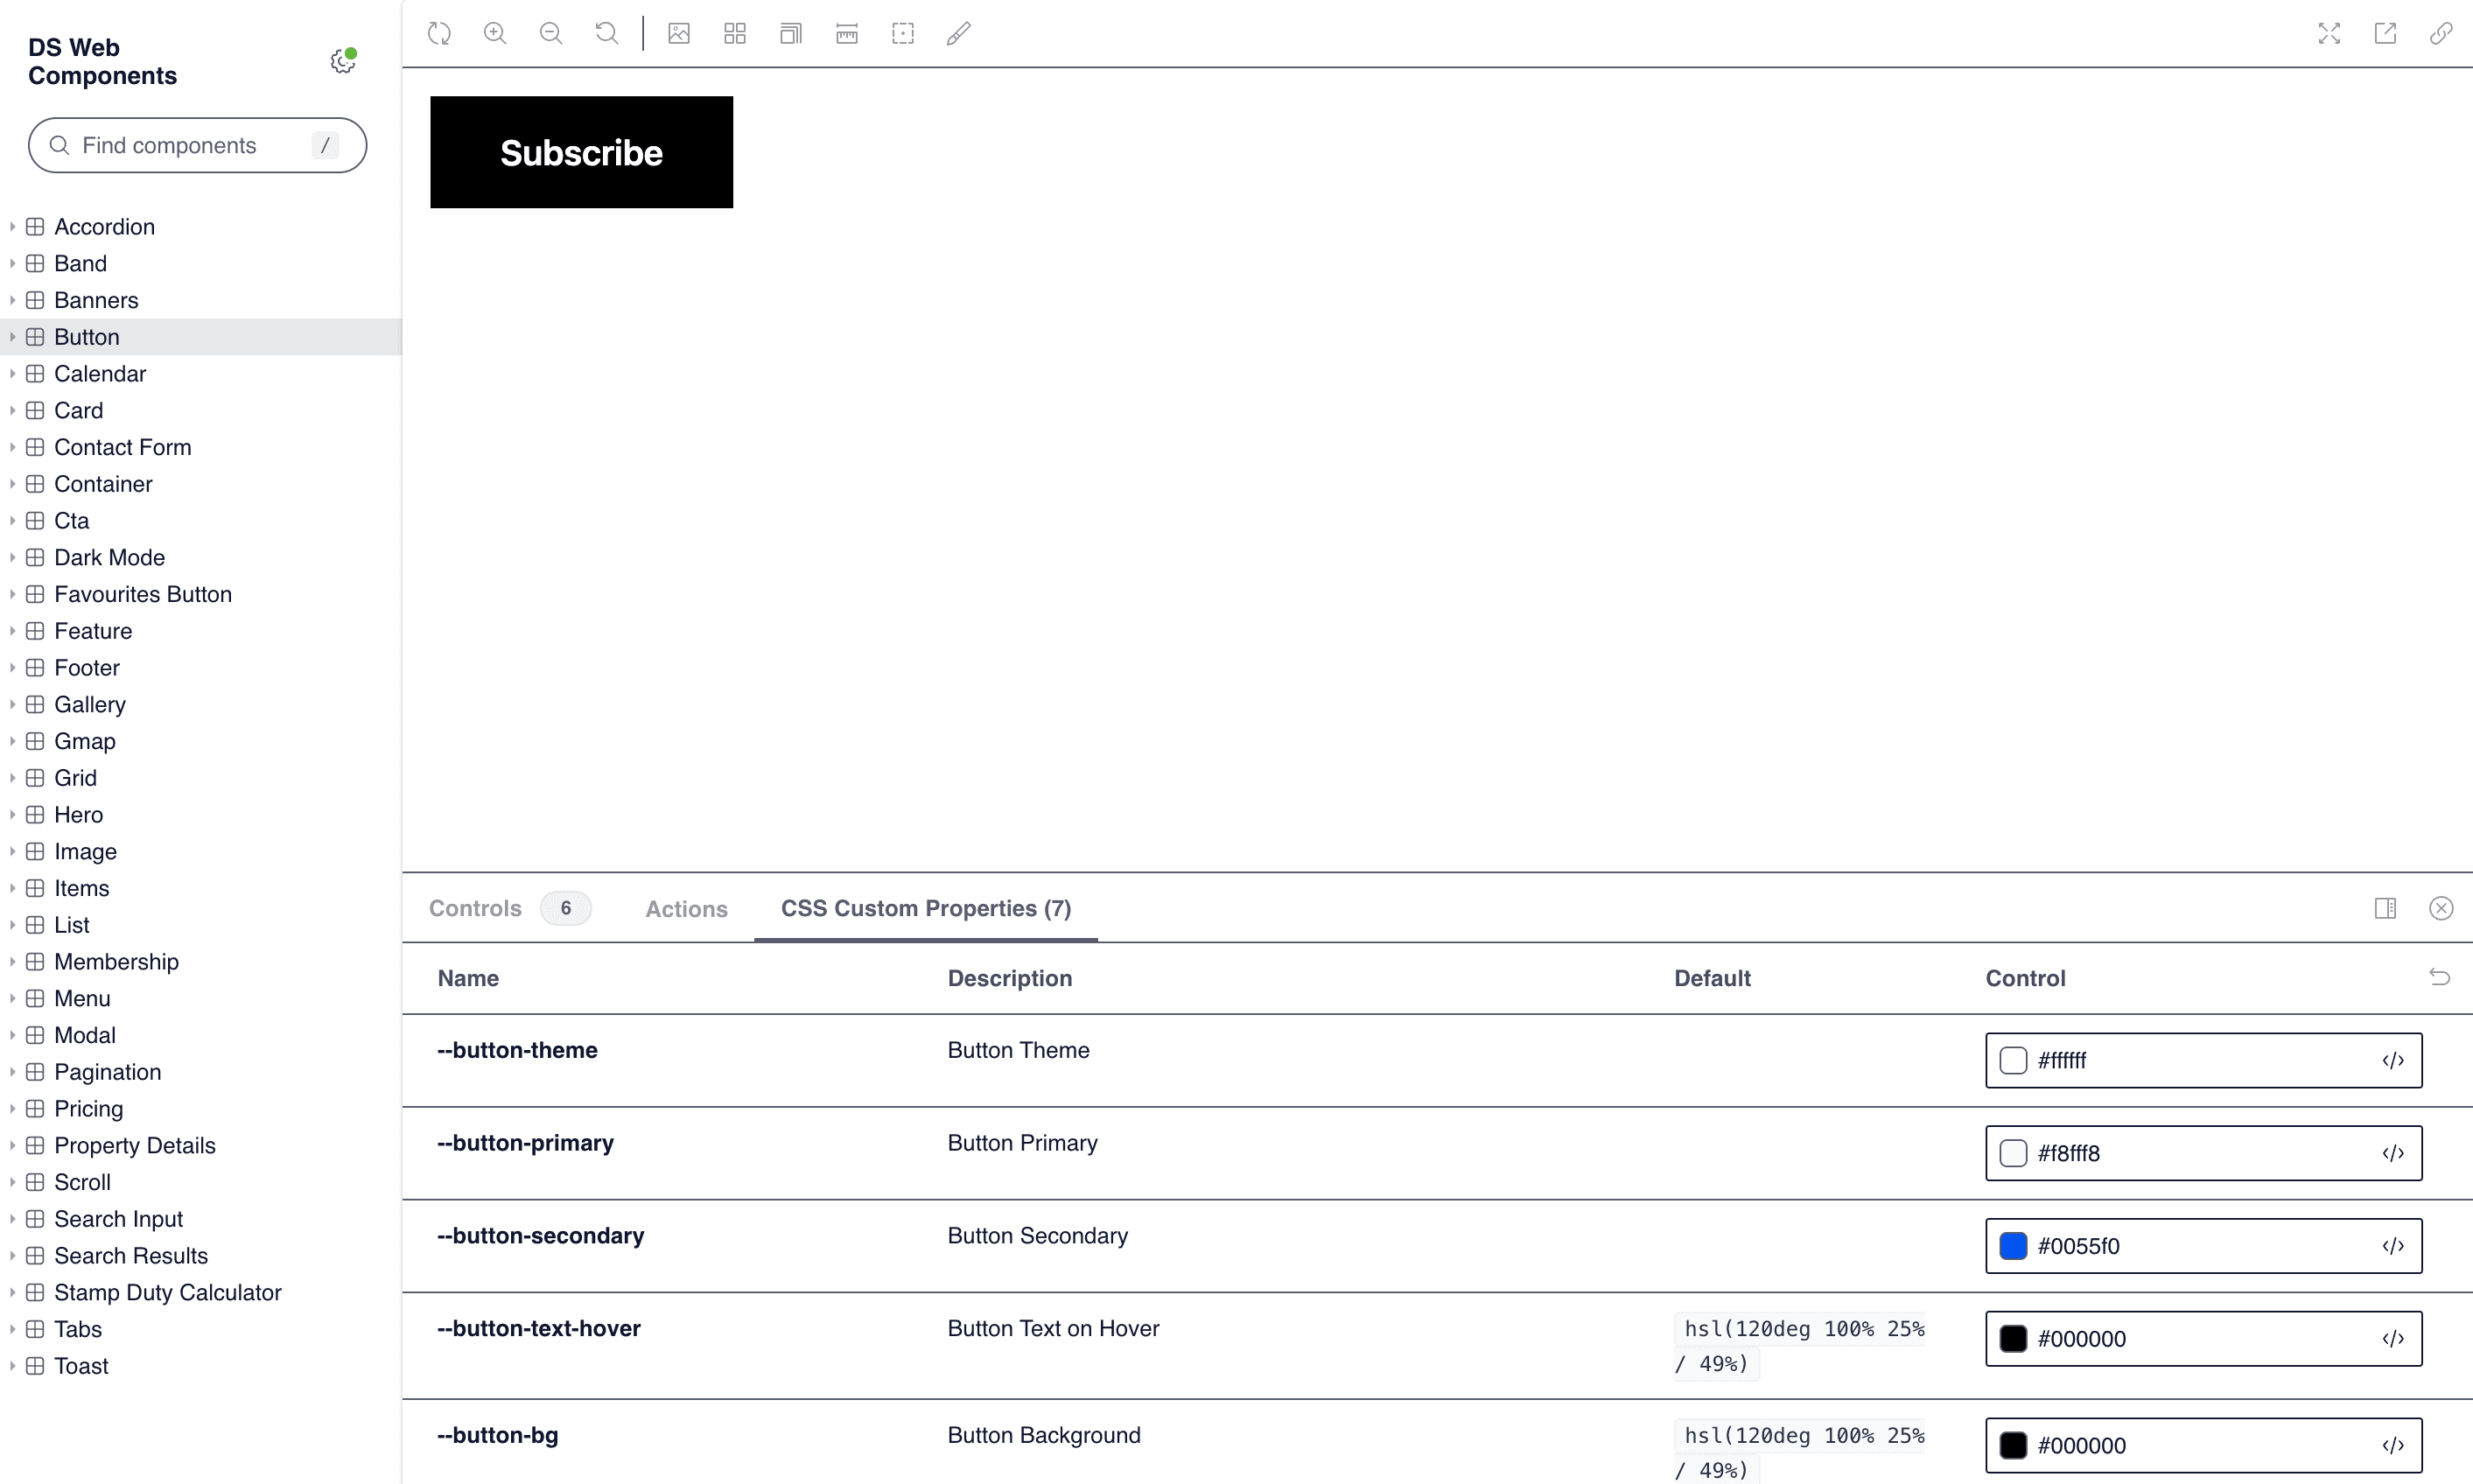Open the Footer component
This screenshot has height=1484, width=2473.
87,668
